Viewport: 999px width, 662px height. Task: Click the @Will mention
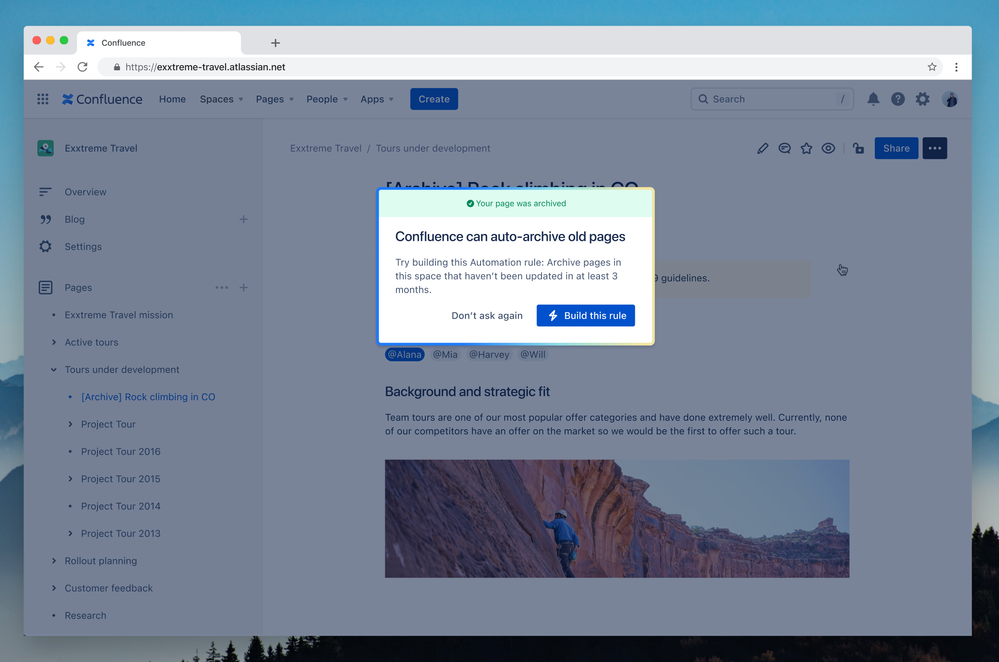tap(533, 354)
